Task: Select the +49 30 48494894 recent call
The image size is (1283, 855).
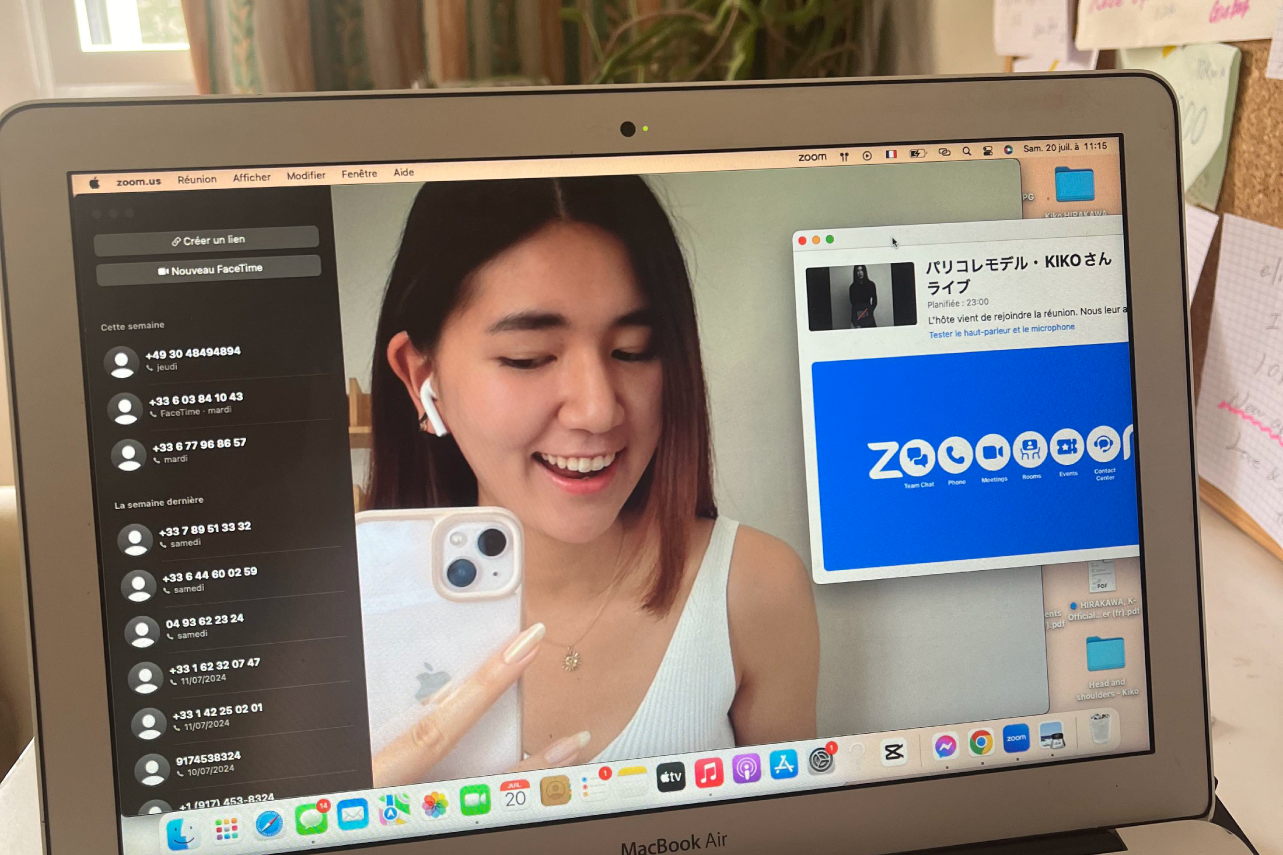Action: (x=193, y=358)
